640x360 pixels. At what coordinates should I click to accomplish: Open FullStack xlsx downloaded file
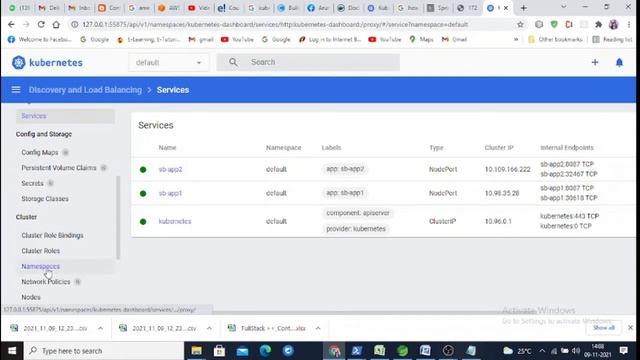point(268,328)
